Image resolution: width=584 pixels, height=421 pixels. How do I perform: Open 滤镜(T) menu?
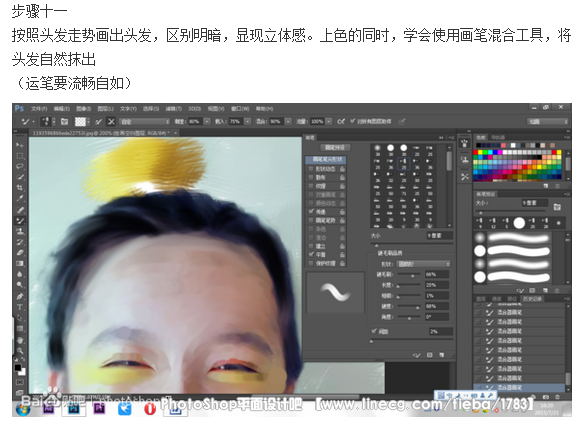click(174, 109)
